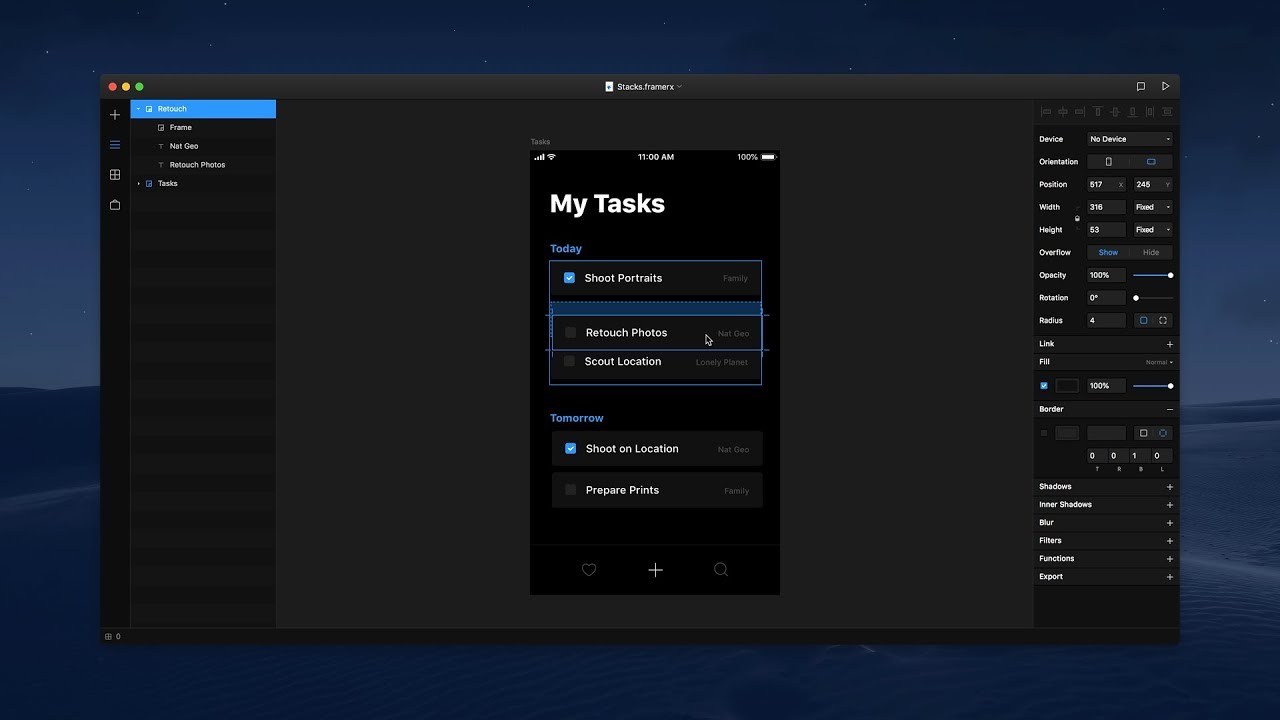Click the Fill opacity slider handle
The image size is (1280, 720).
point(1170,386)
